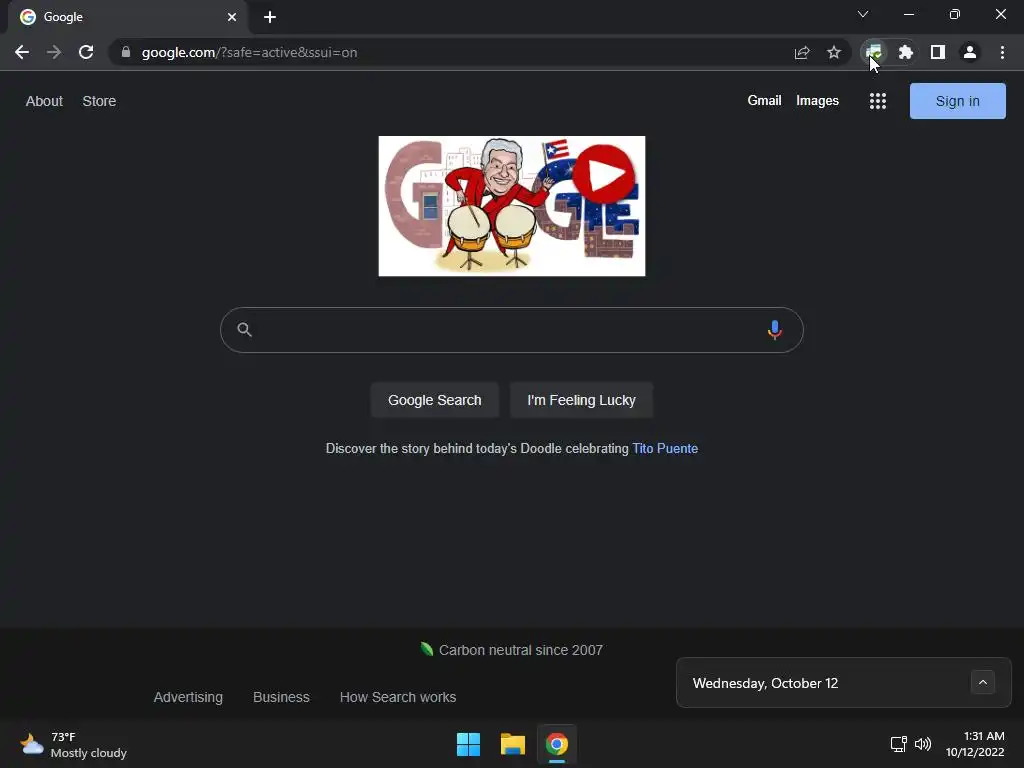Click the Google Search button
This screenshot has width=1024, height=768.
click(x=434, y=400)
